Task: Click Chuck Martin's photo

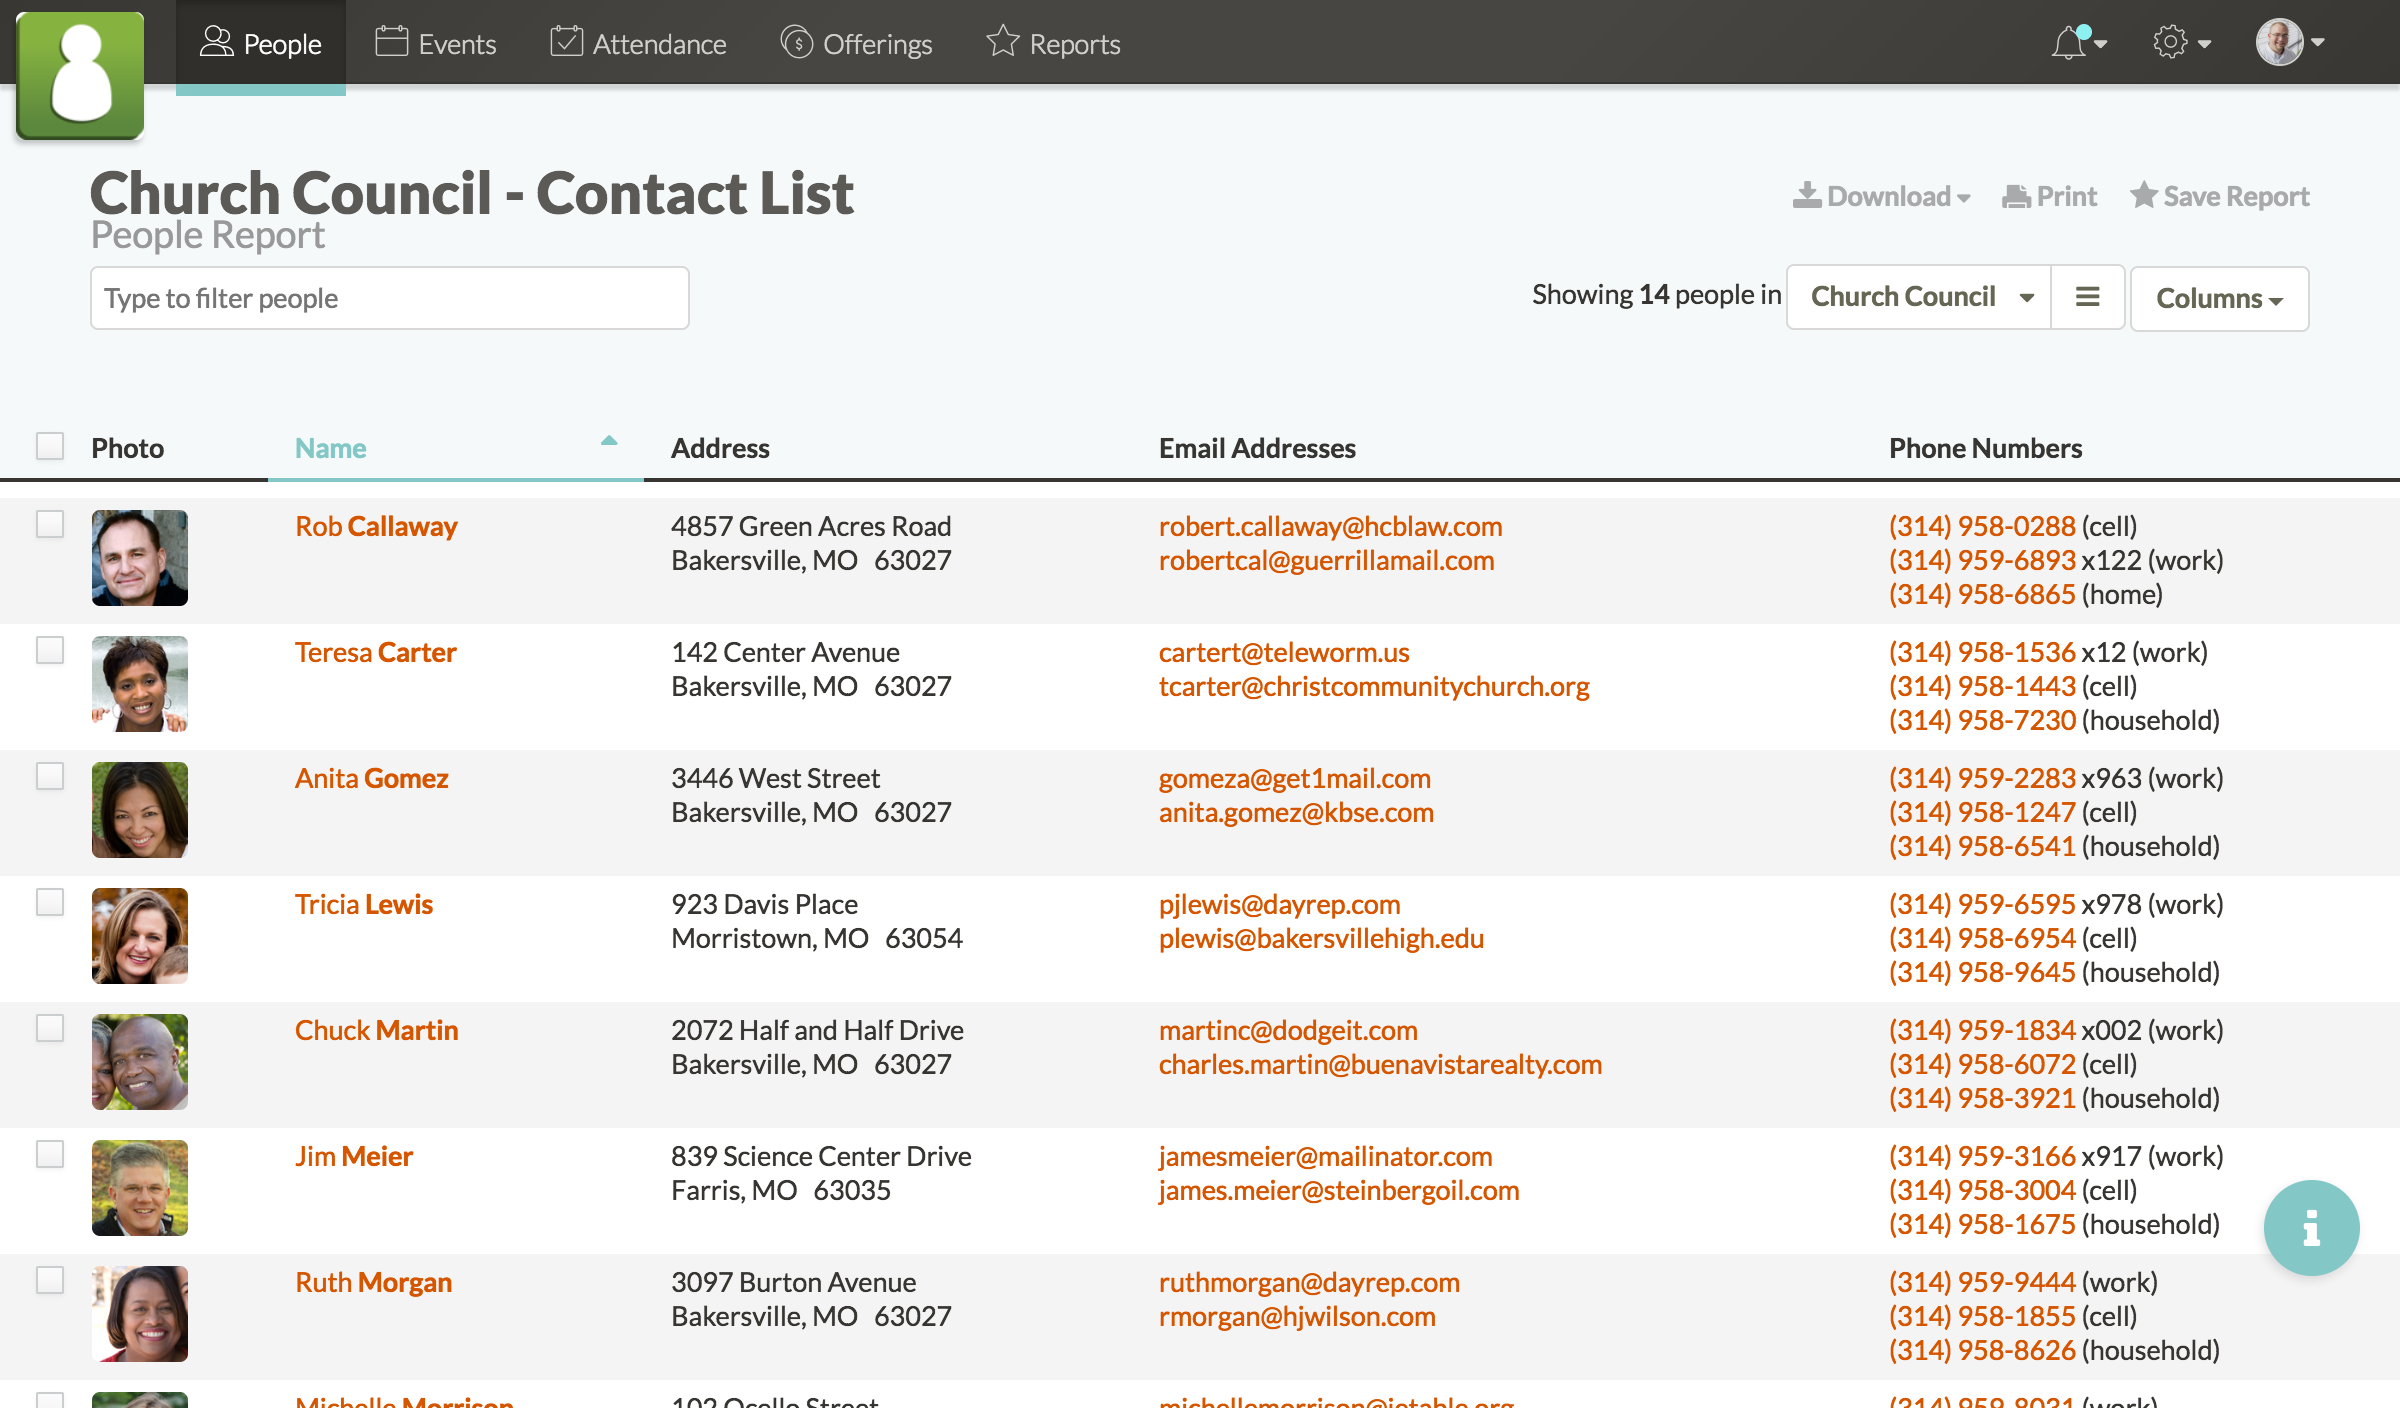Action: pos(140,1062)
